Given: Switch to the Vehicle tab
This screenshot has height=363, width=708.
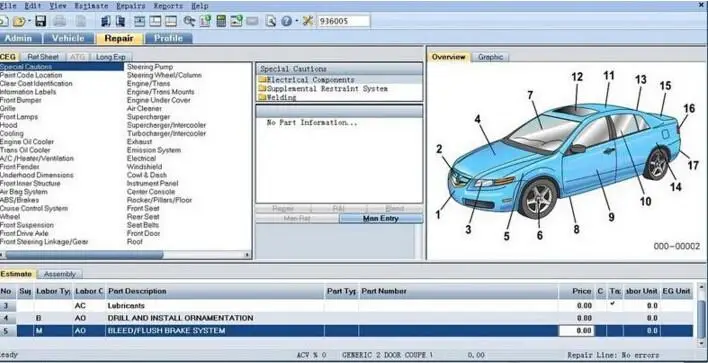Looking at the screenshot, I should tap(68, 38).
